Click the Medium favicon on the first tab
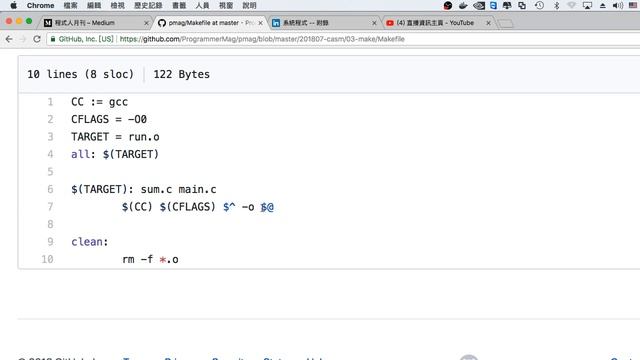 point(48,23)
